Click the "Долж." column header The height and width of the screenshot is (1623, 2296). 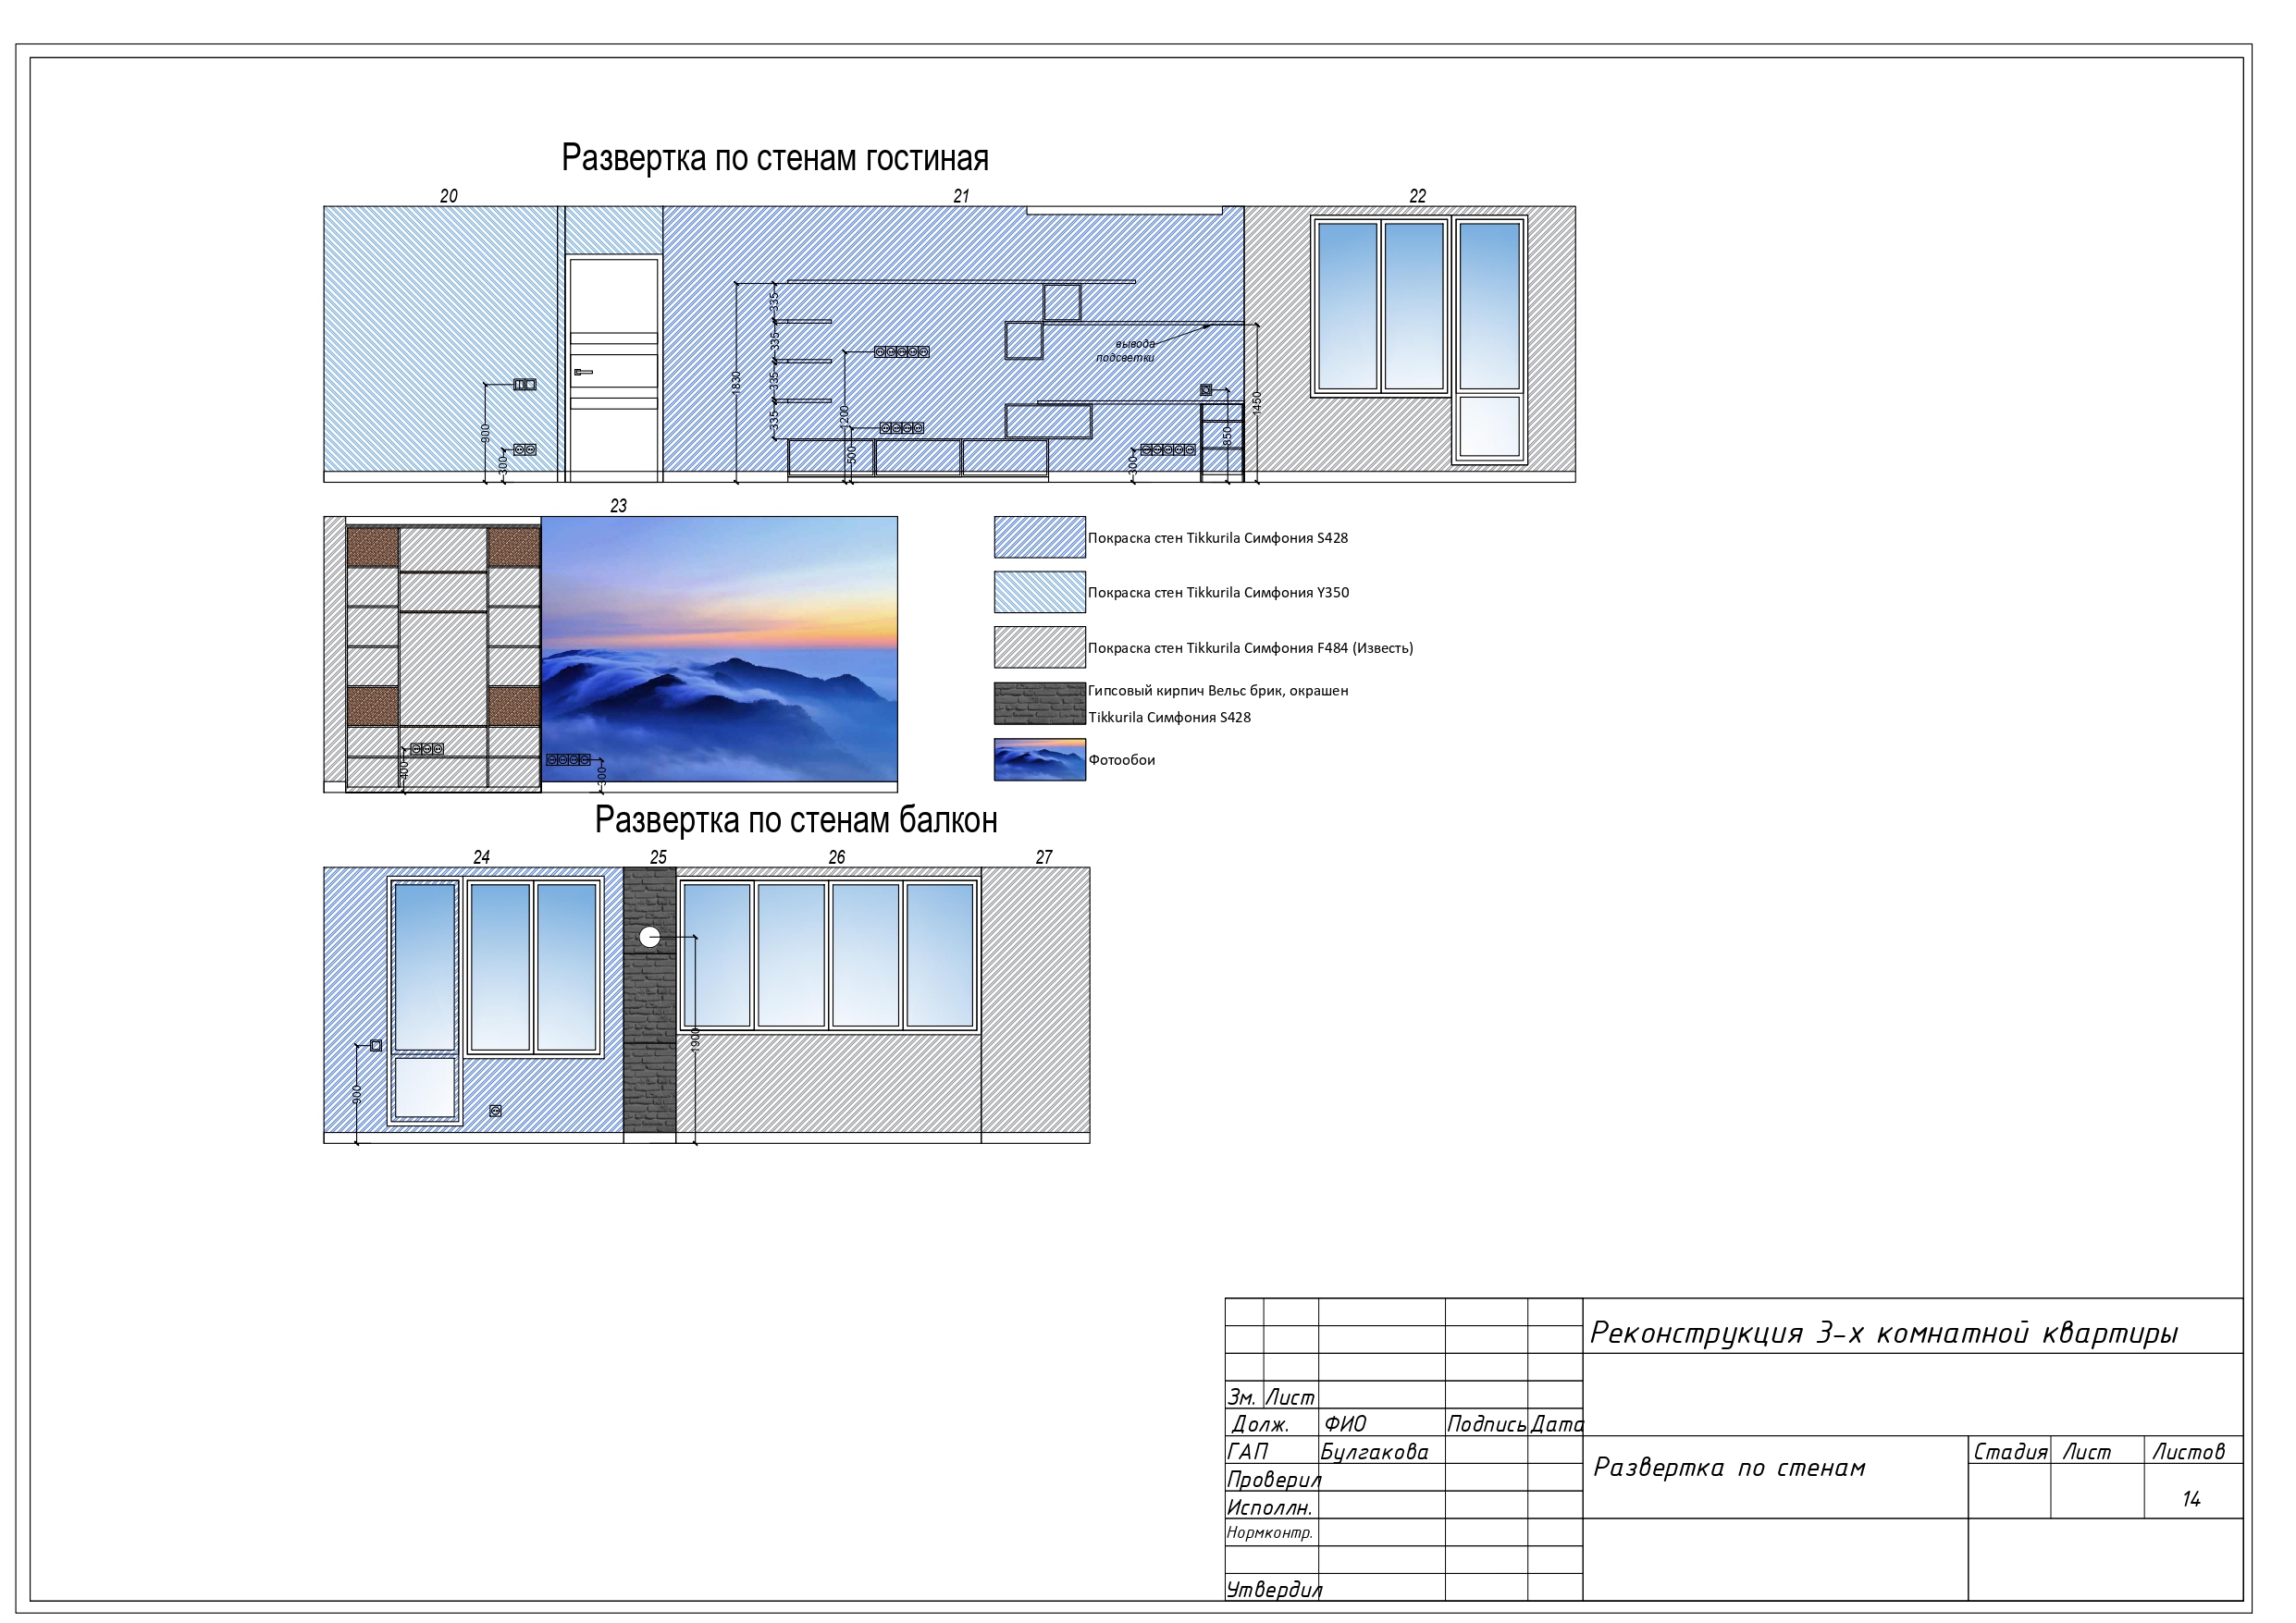(1261, 1425)
